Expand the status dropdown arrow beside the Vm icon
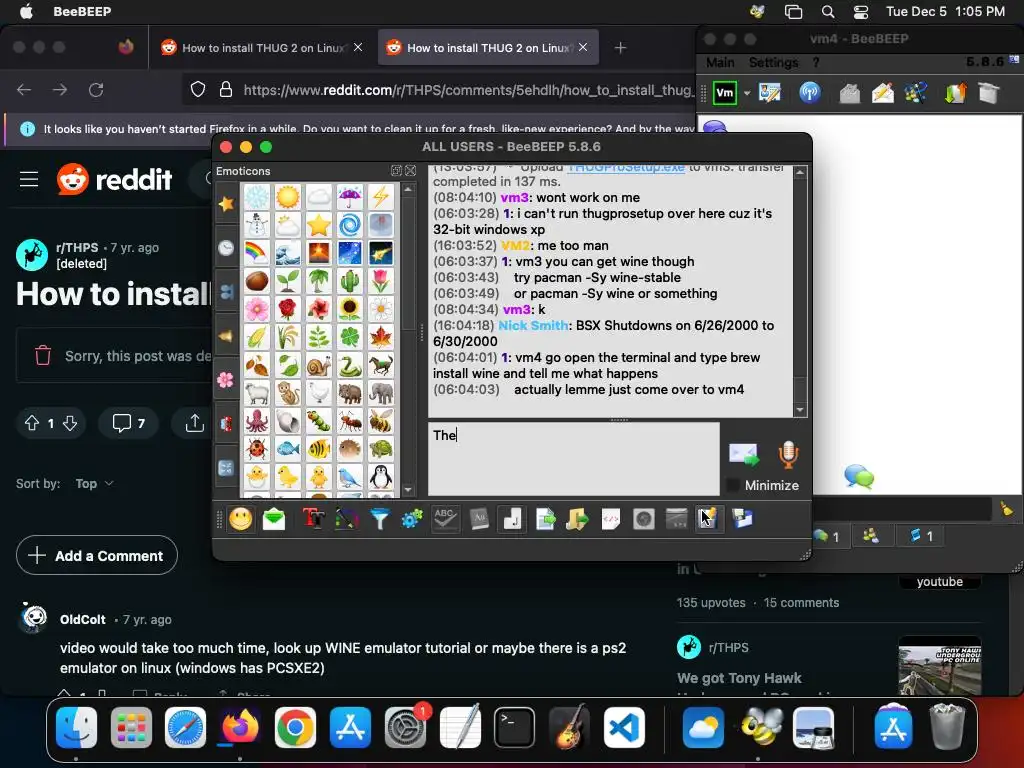The height and width of the screenshot is (768, 1024). pyautogui.click(x=746, y=93)
